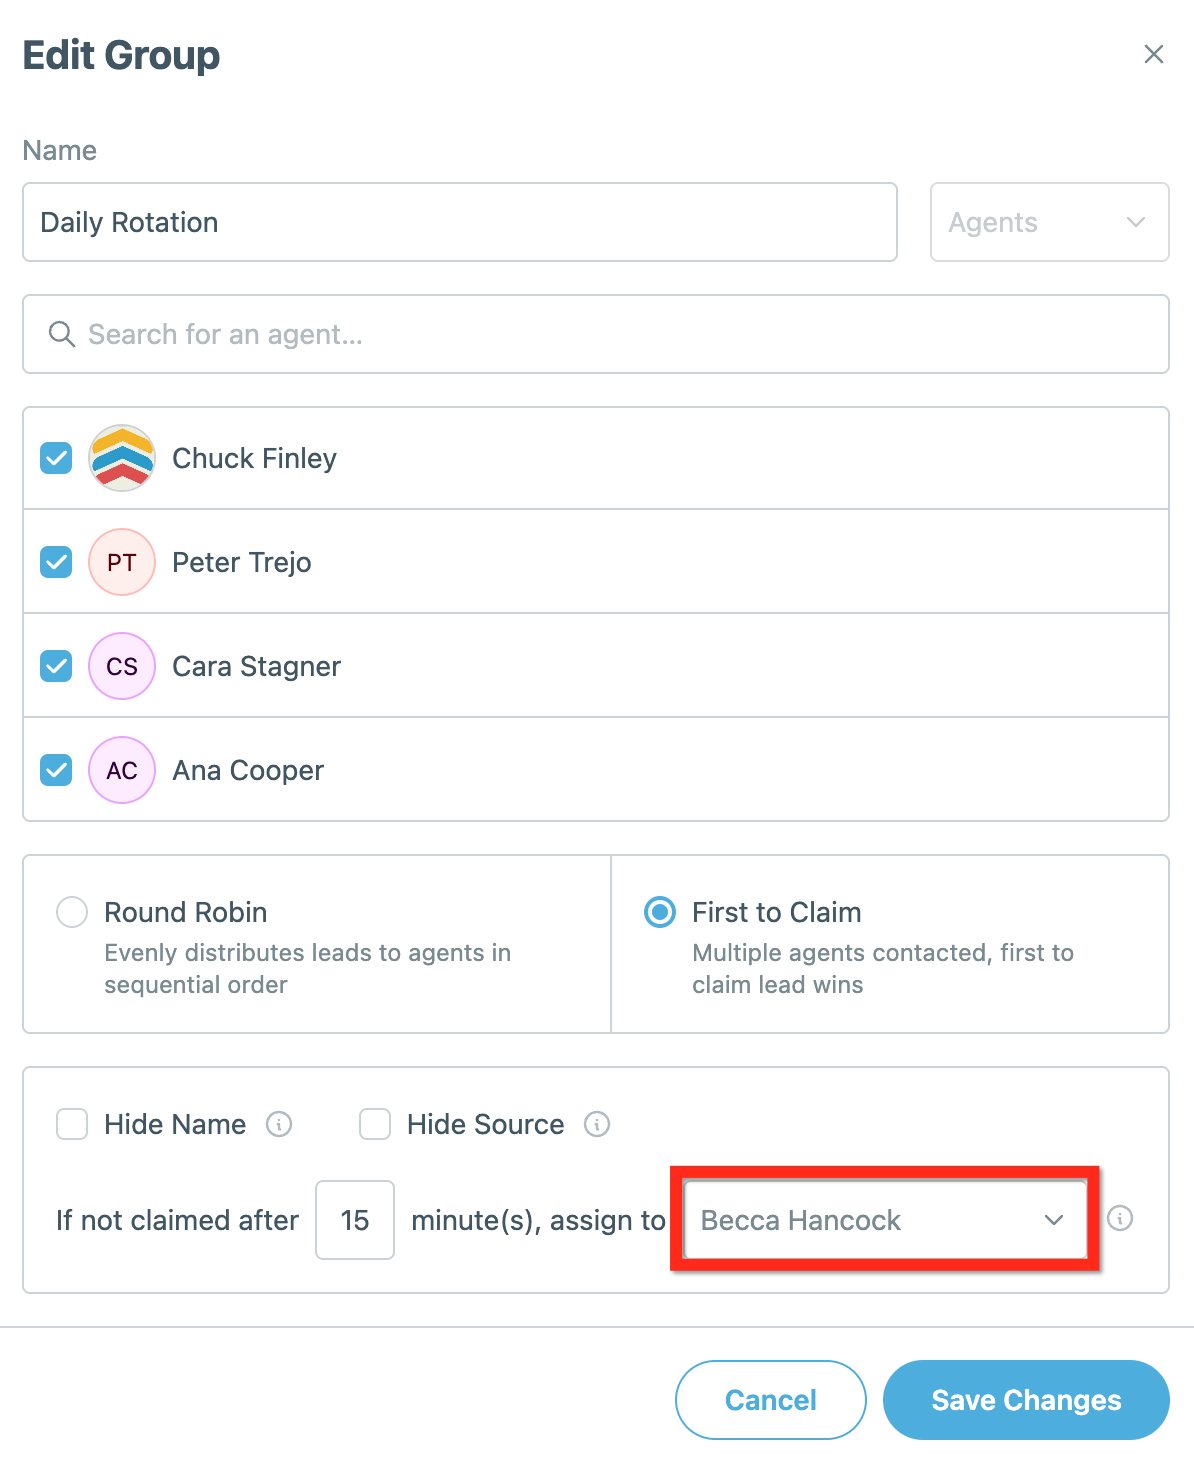Click Cara Stagner's CS avatar
The height and width of the screenshot is (1460, 1194).
[x=122, y=666]
